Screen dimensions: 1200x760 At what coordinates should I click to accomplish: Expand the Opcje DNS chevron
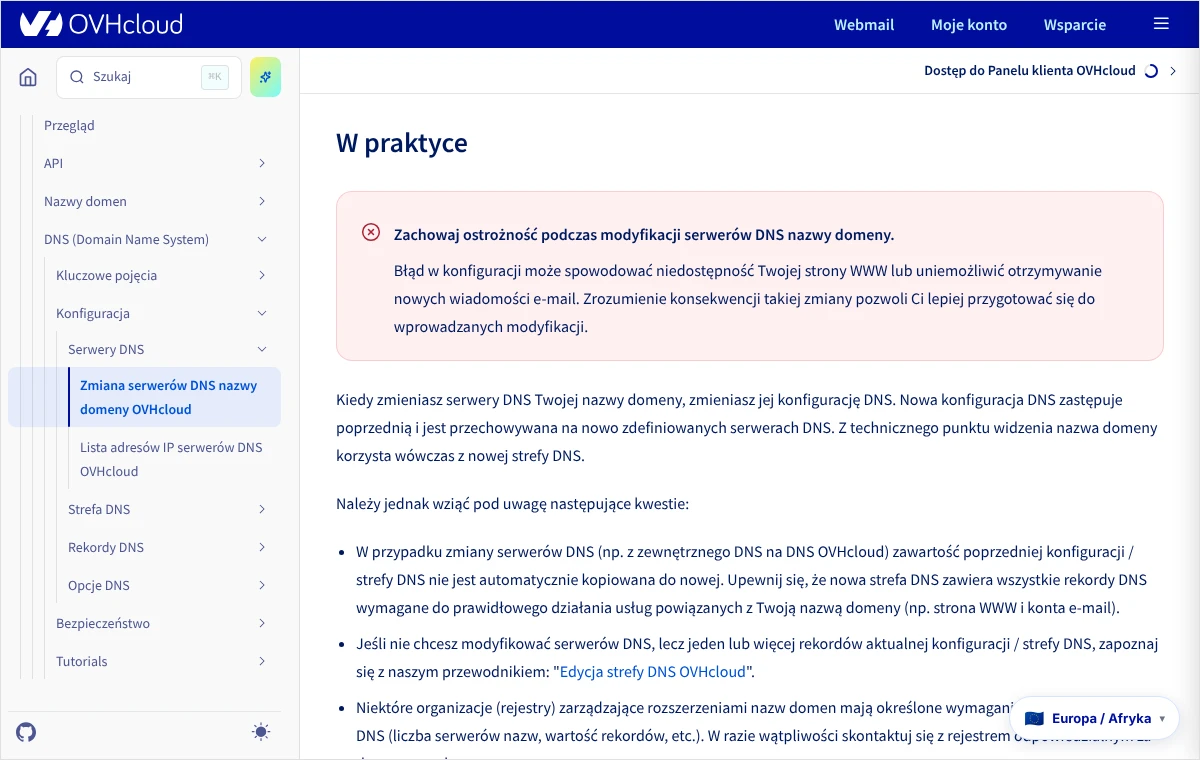[262, 585]
